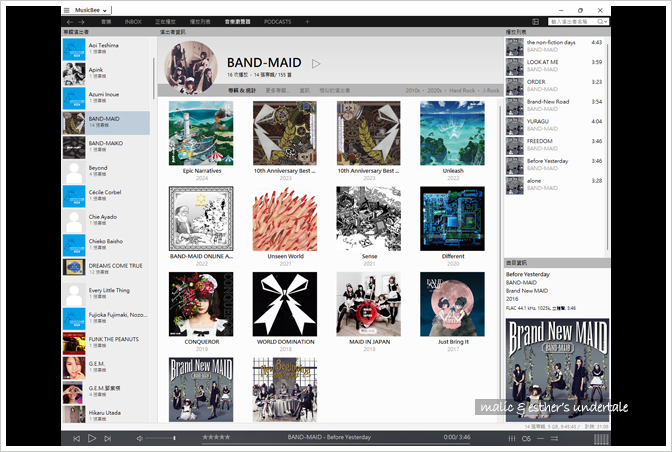Viewport: 672px width, 452px height.
Task: Select Aoi Teshima in the artist list
Action: tap(106, 49)
